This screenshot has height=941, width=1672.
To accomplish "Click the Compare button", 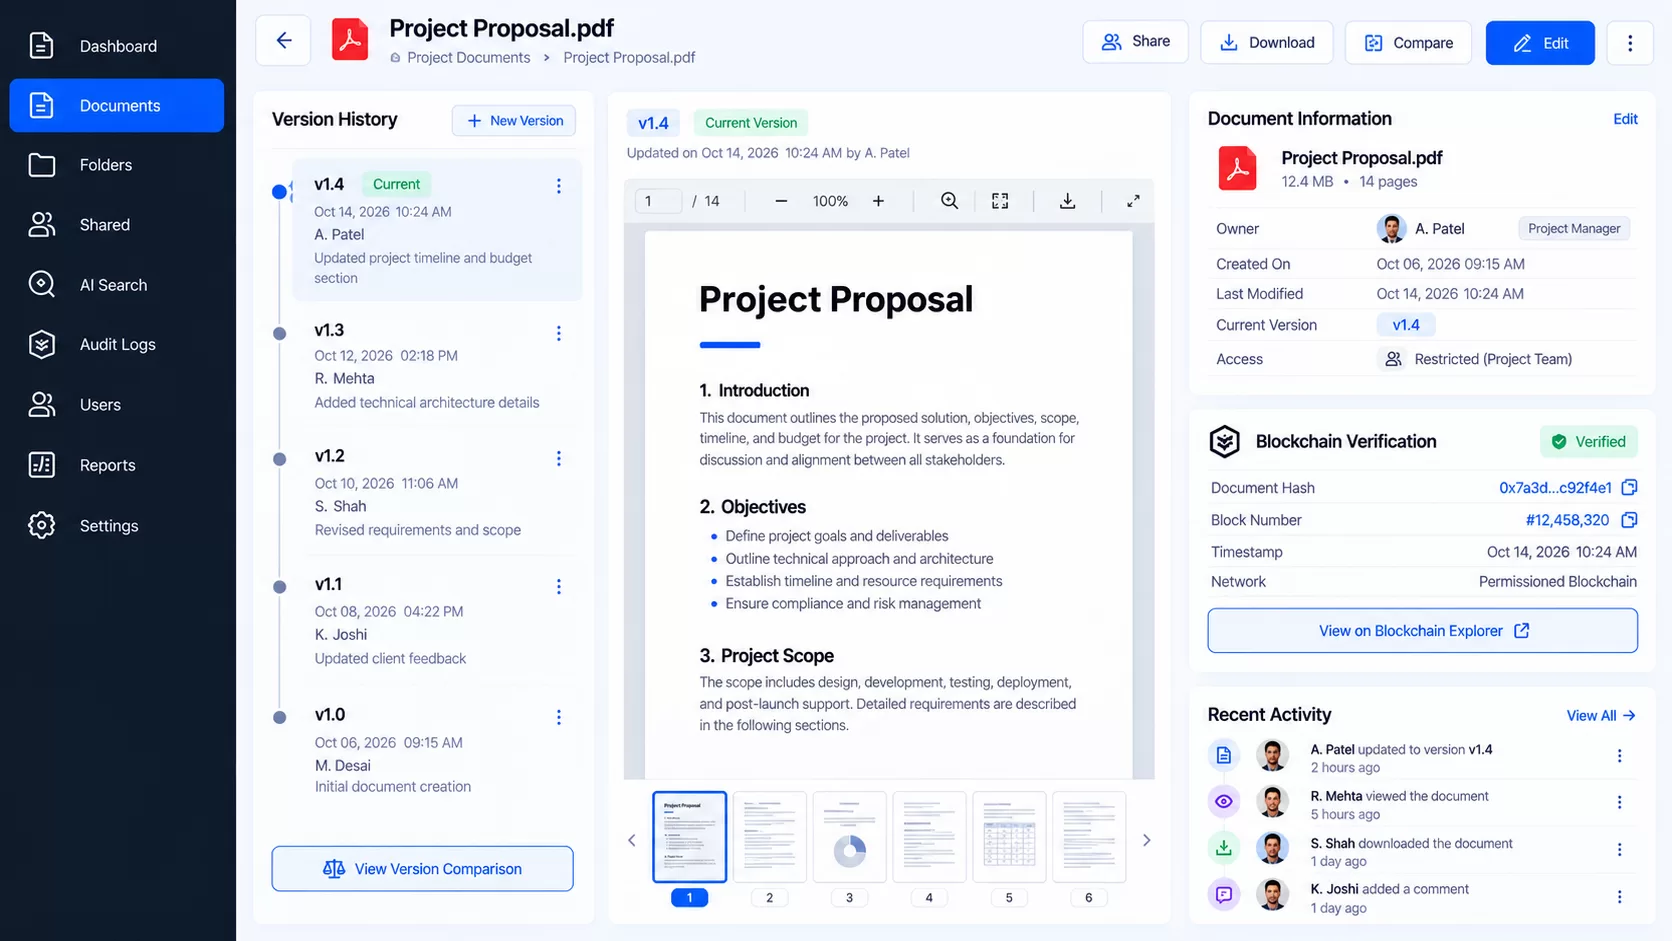I will [x=1408, y=42].
